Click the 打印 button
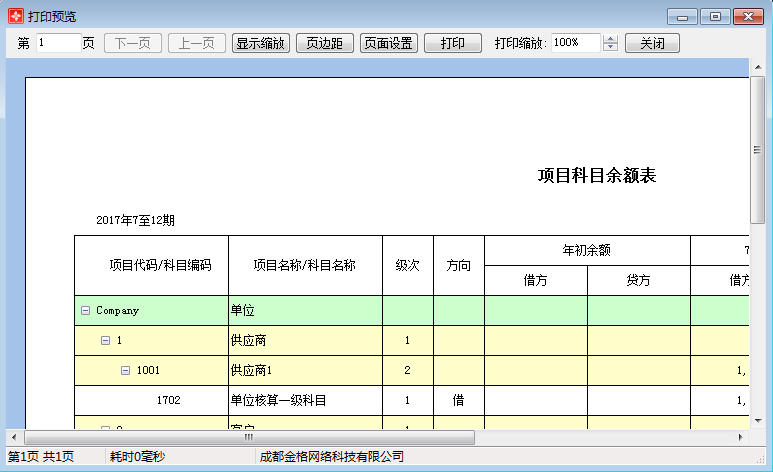 click(452, 43)
